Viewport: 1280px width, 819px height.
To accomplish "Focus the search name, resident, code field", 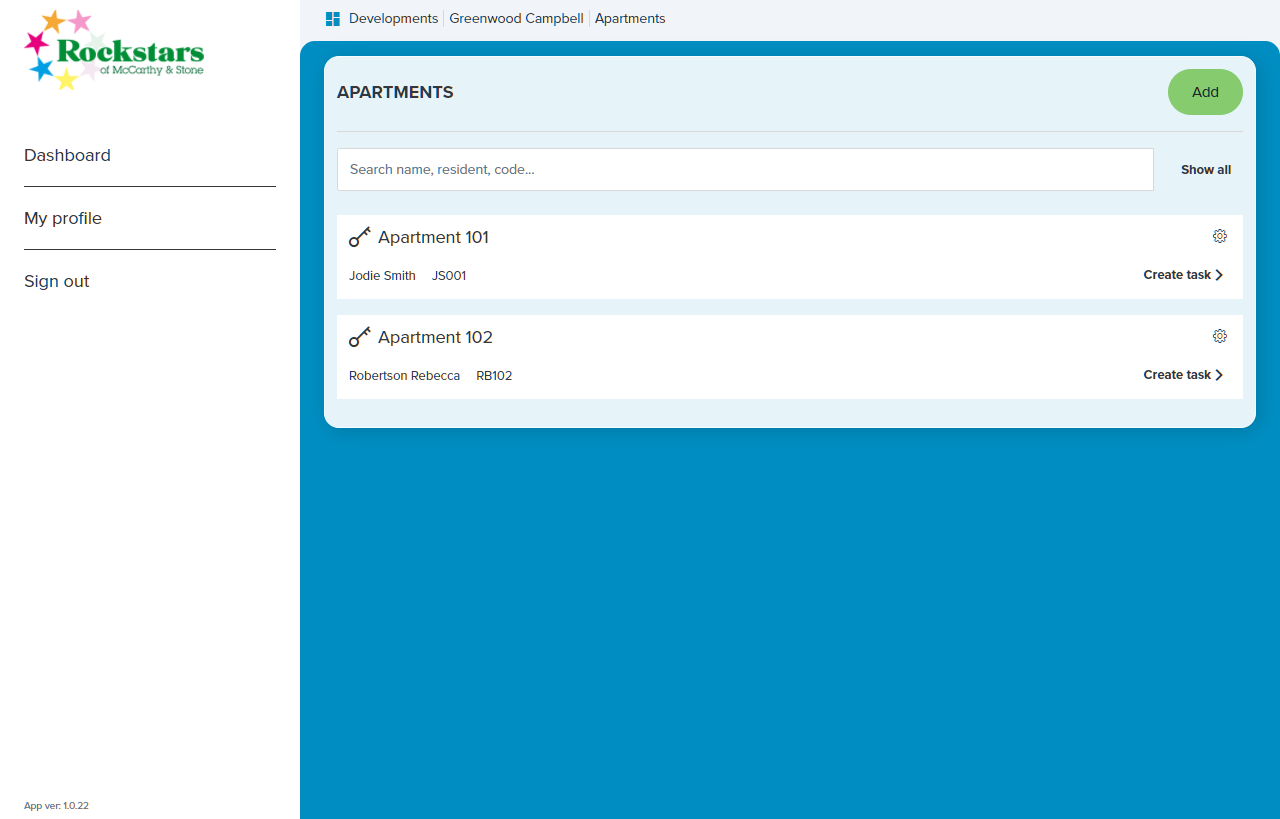I will 745,170.
